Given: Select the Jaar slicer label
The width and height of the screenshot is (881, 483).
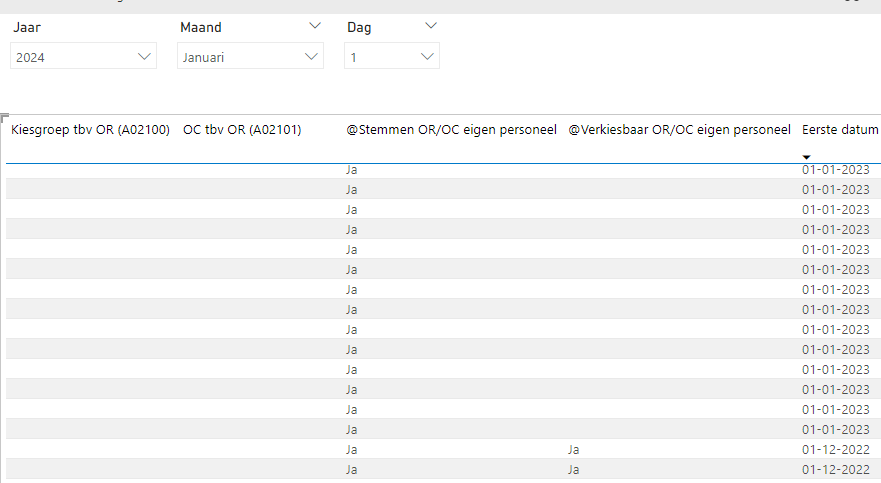Looking at the screenshot, I should pos(27,28).
